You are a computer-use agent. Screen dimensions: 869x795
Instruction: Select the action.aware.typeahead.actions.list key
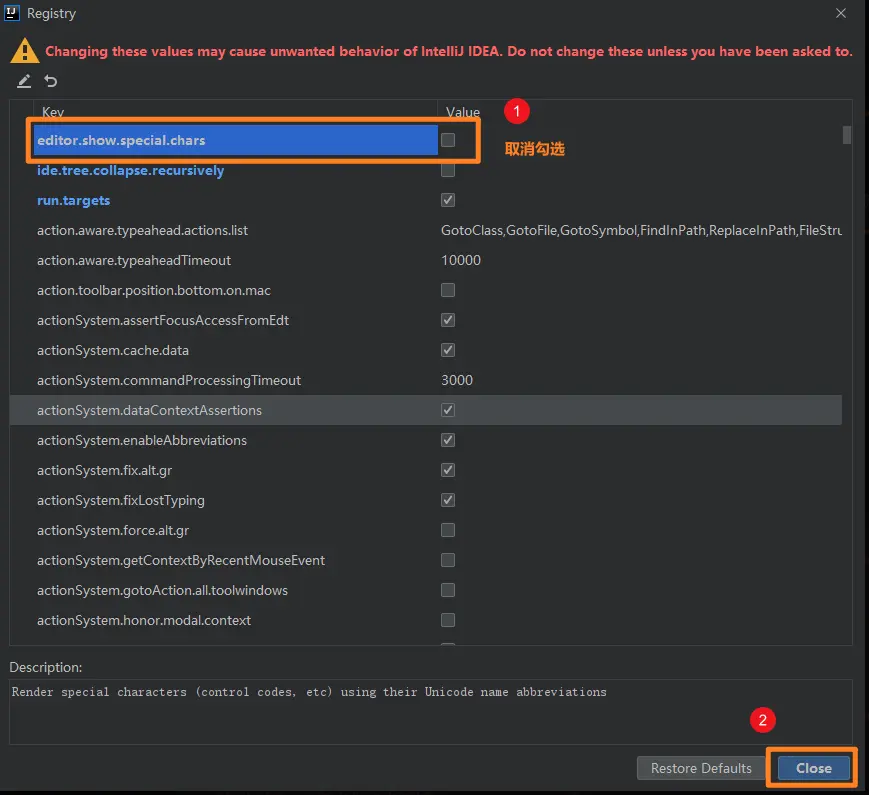click(x=142, y=230)
